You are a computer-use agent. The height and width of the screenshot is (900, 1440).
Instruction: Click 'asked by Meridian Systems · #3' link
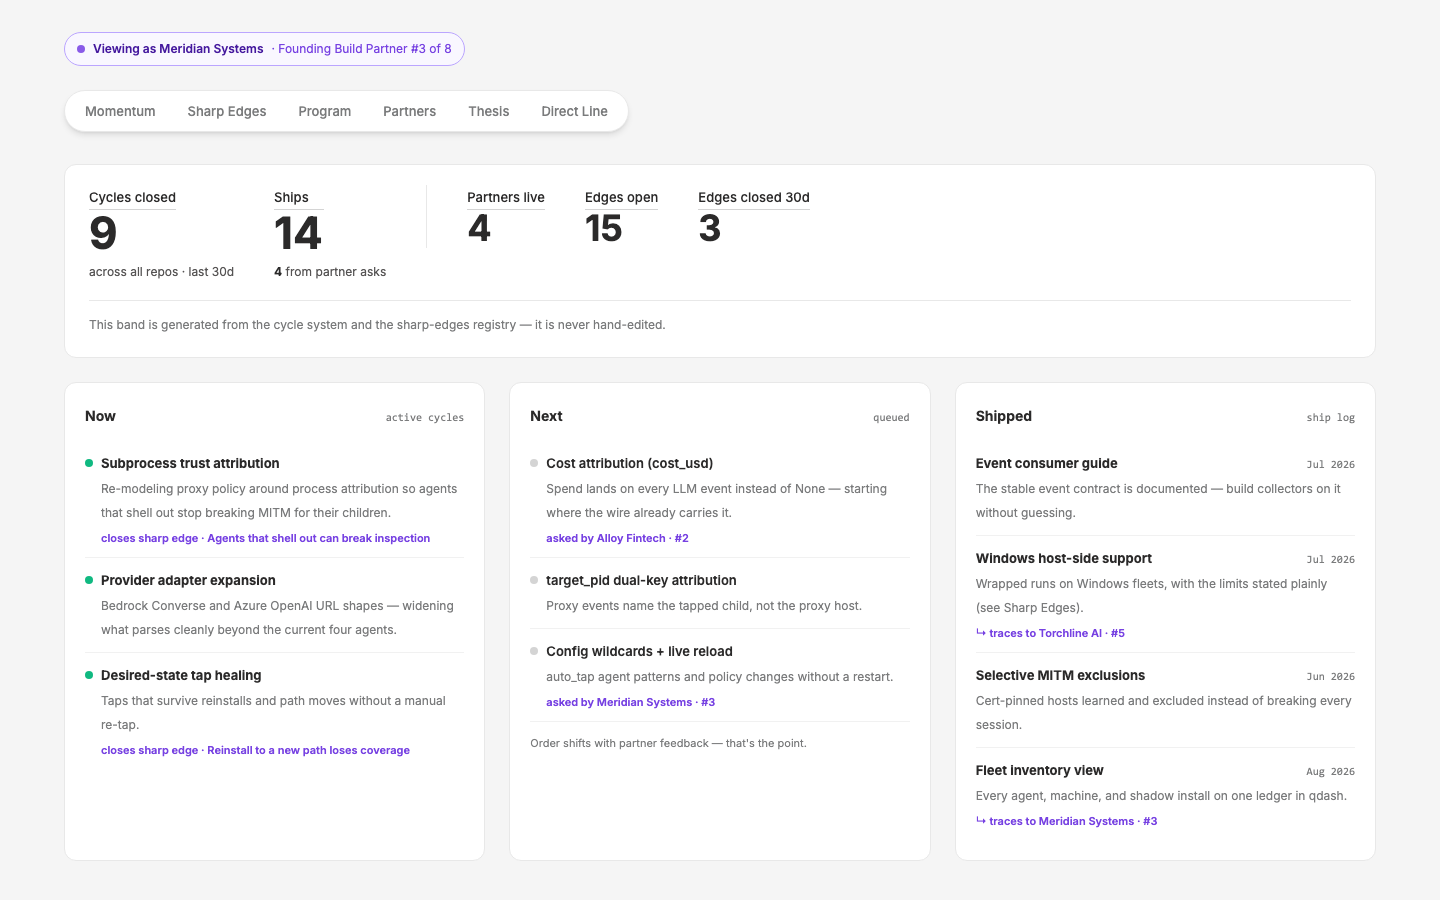point(630,702)
